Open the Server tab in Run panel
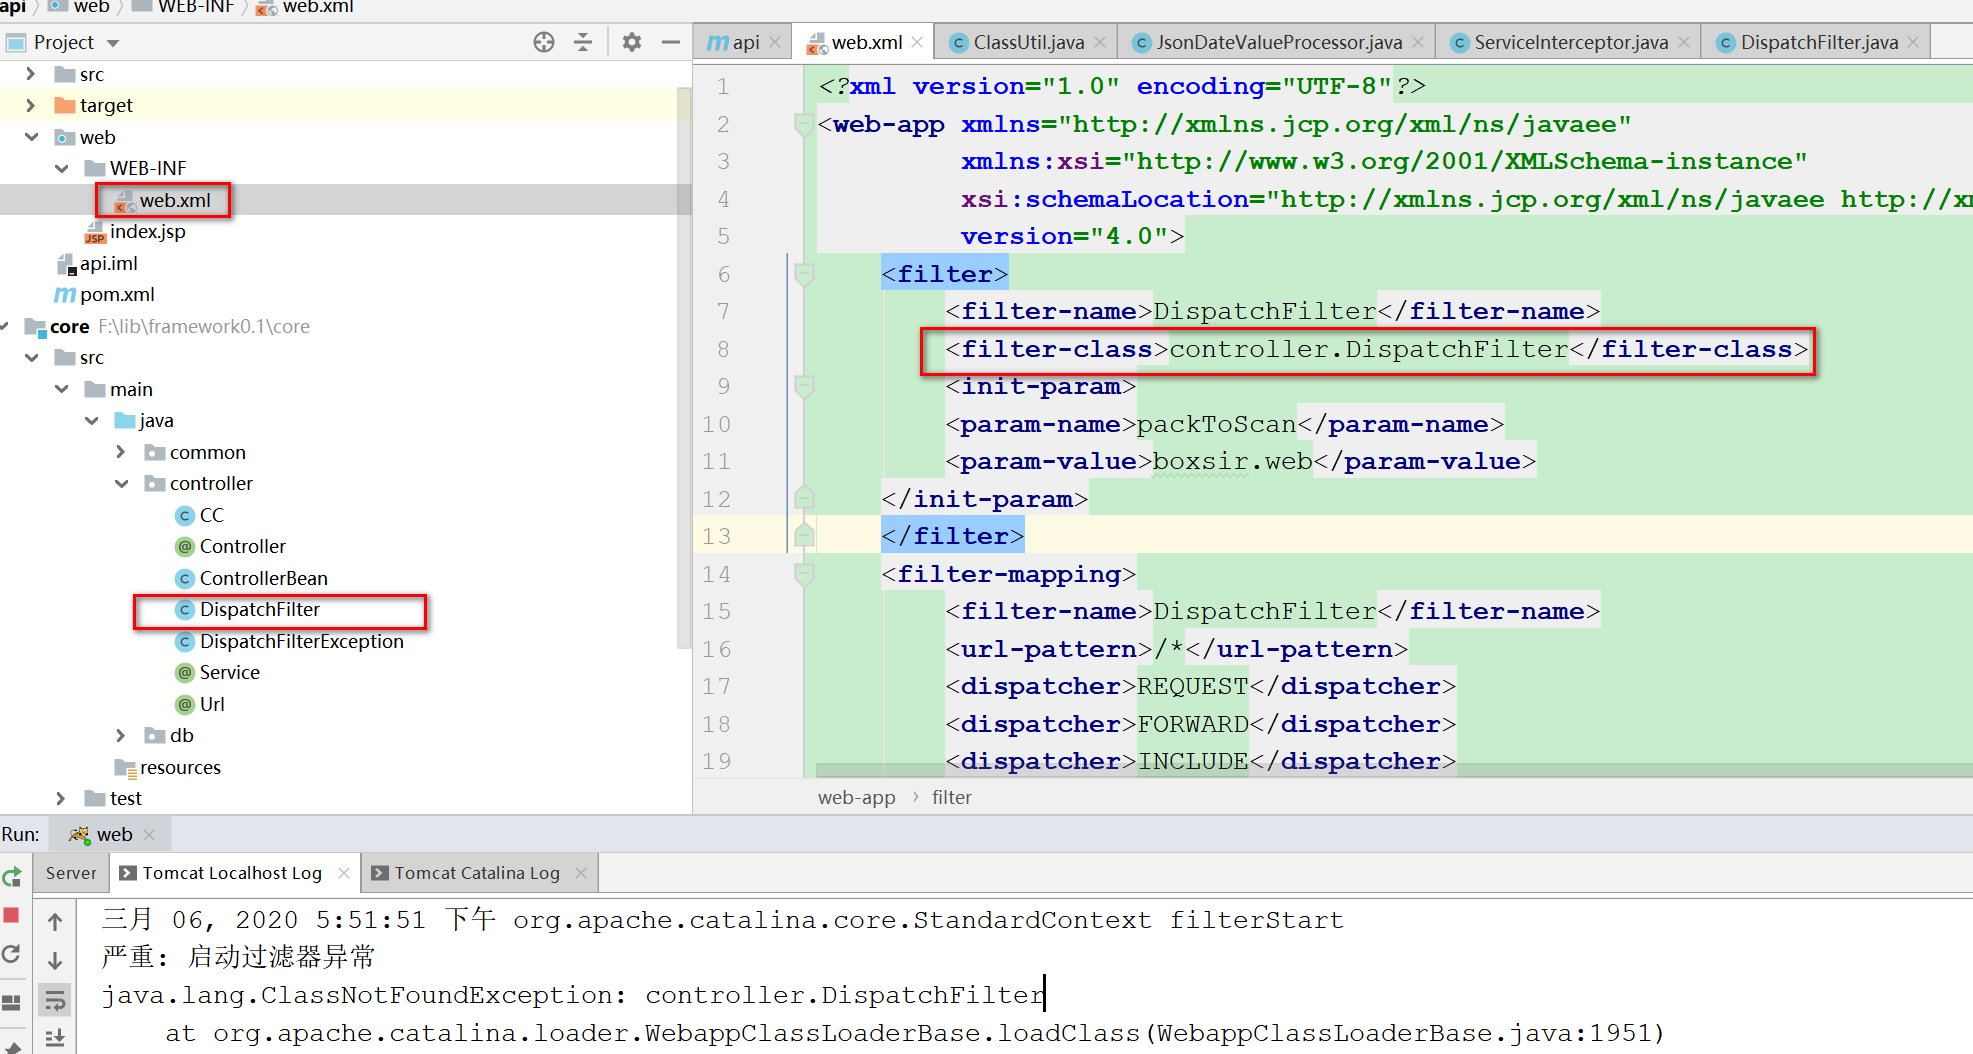 tap(71, 873)
